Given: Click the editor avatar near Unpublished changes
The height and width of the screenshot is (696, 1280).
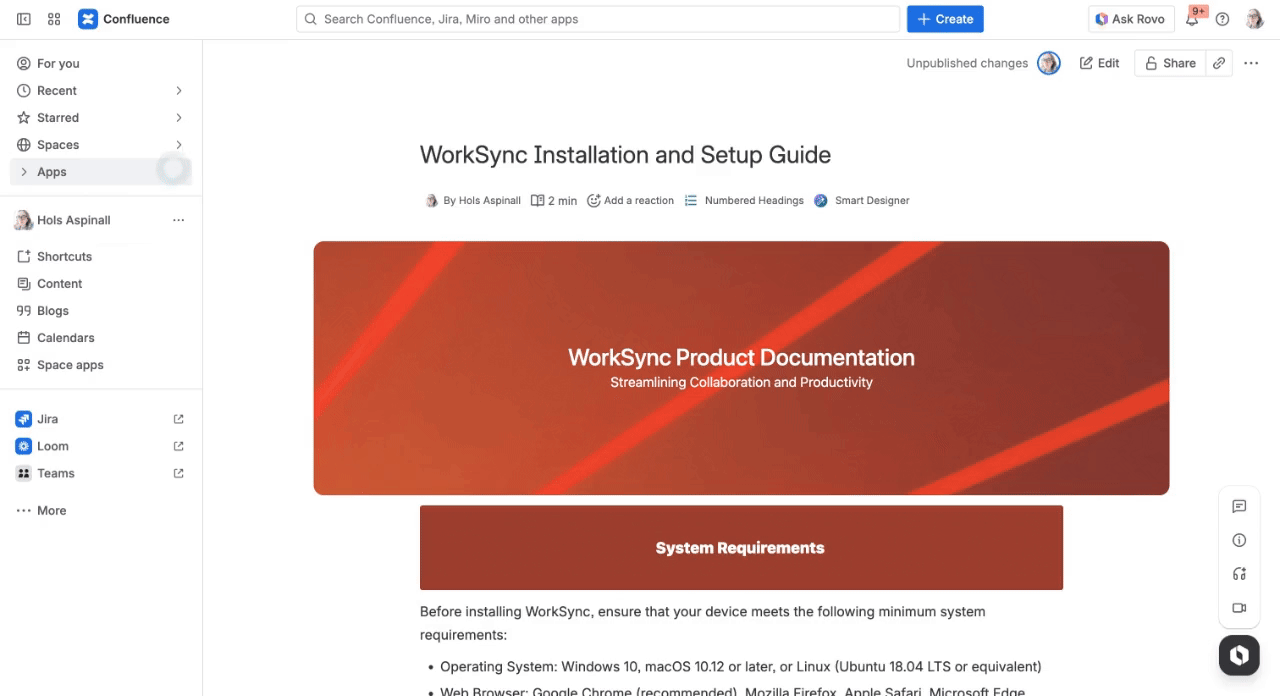Looking at the screenshot, I should coord(1048,63).
